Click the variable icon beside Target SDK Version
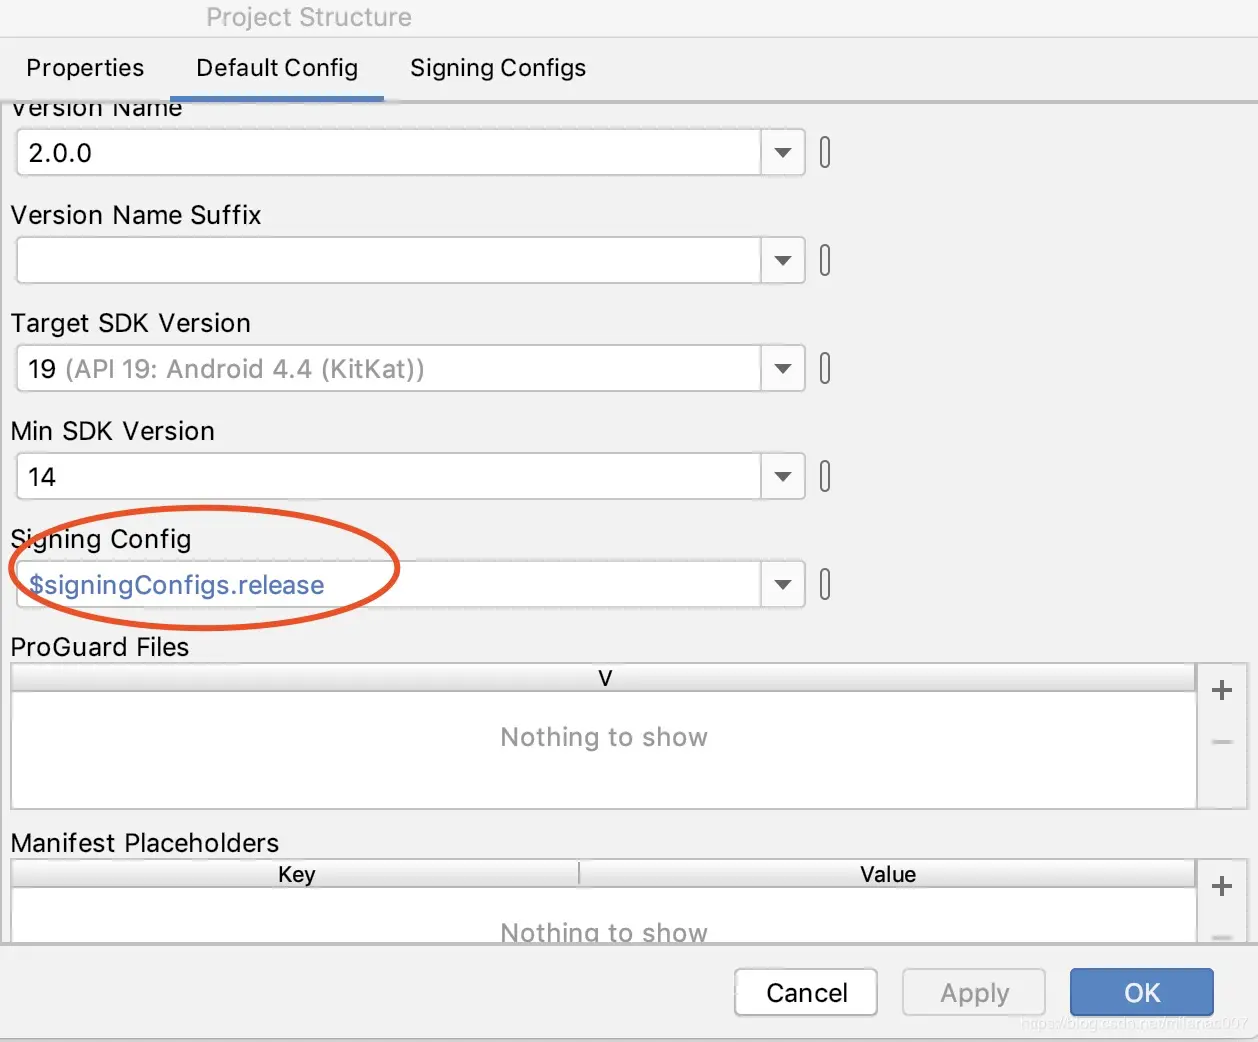This screenshot has width=1258, height=1042. coord(825,369)
